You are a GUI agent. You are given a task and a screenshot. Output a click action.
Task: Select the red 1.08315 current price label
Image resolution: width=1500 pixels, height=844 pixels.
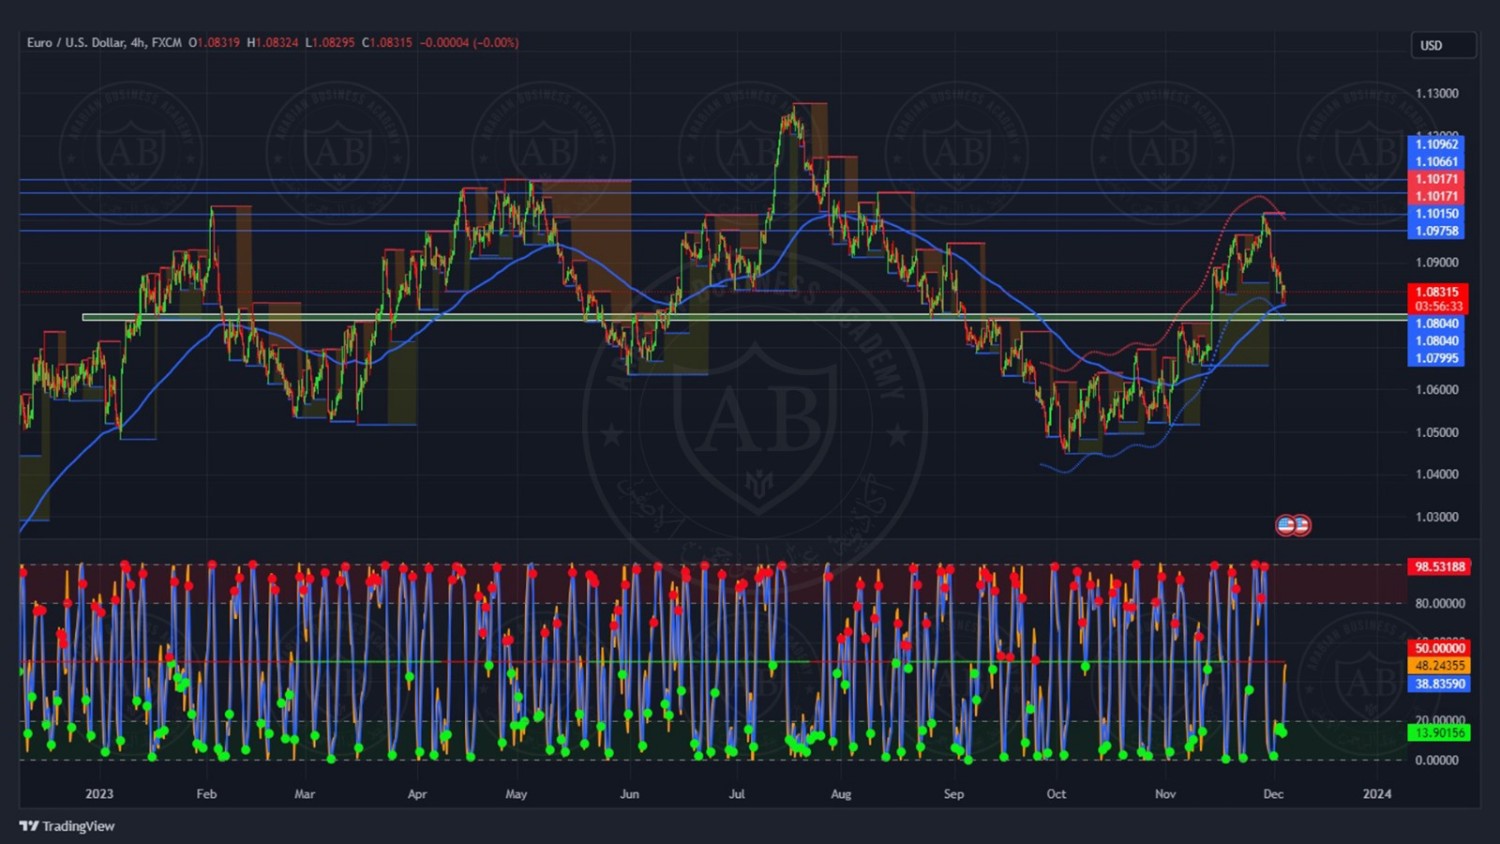click(1437, 292)
